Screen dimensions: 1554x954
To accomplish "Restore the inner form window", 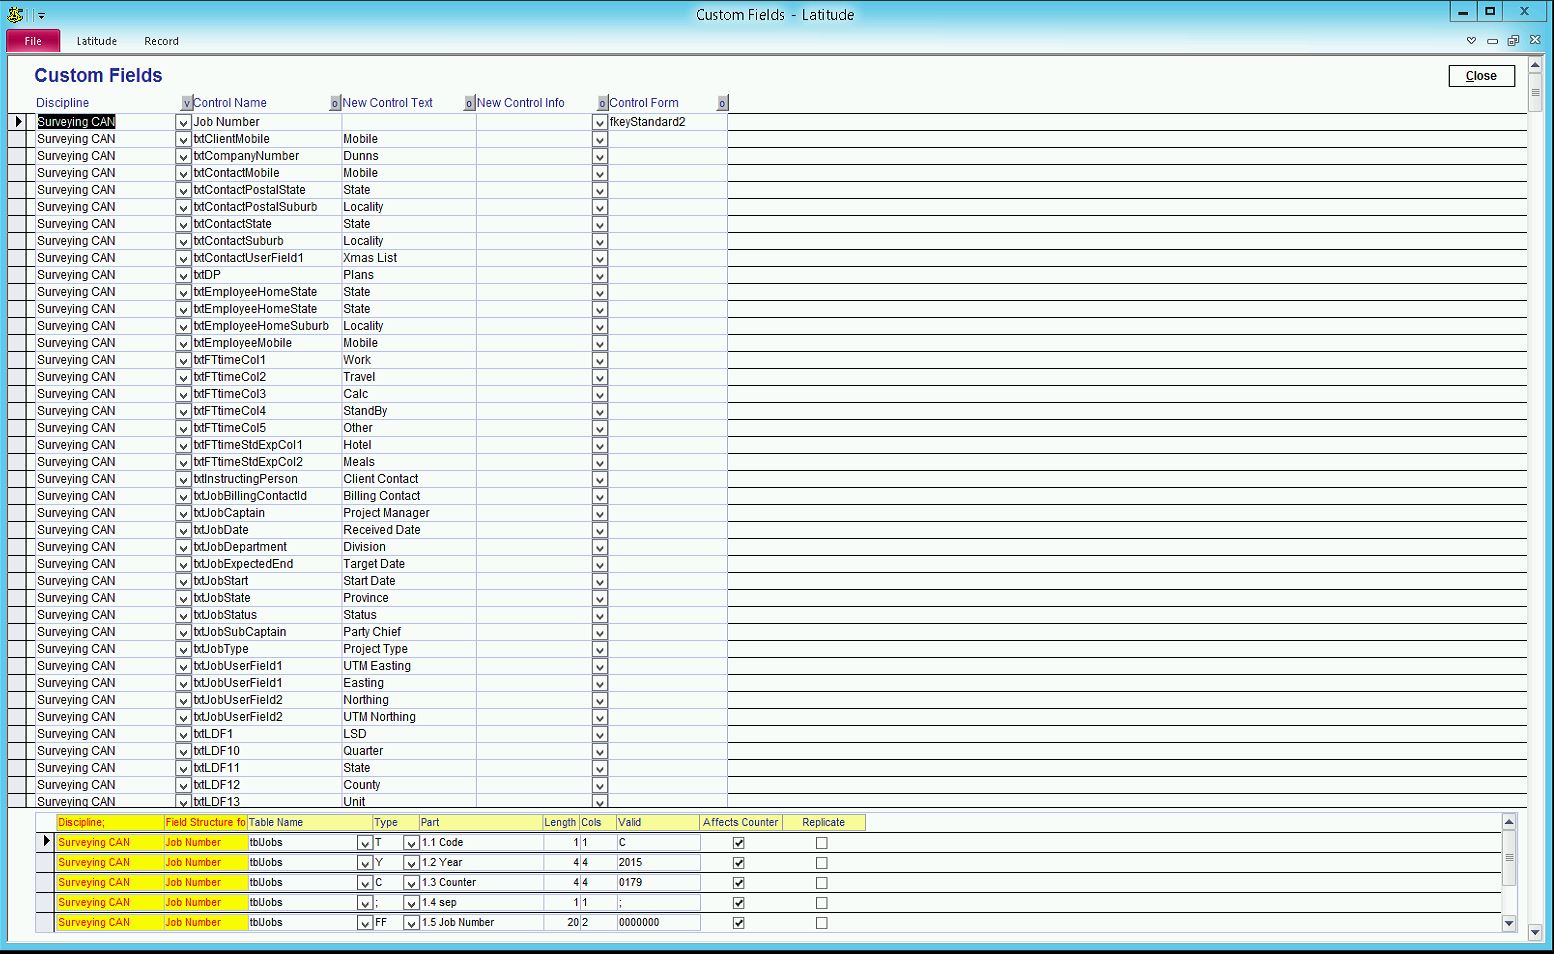I will pos(1513,41).
